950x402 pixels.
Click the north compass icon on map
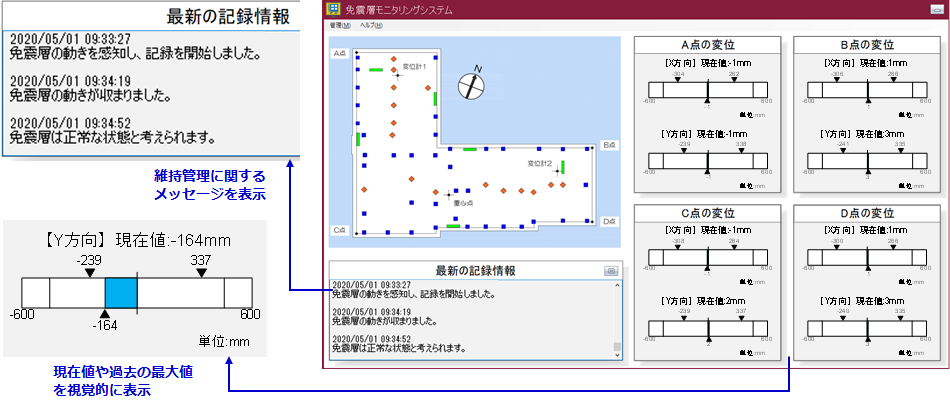pos(470,85)
